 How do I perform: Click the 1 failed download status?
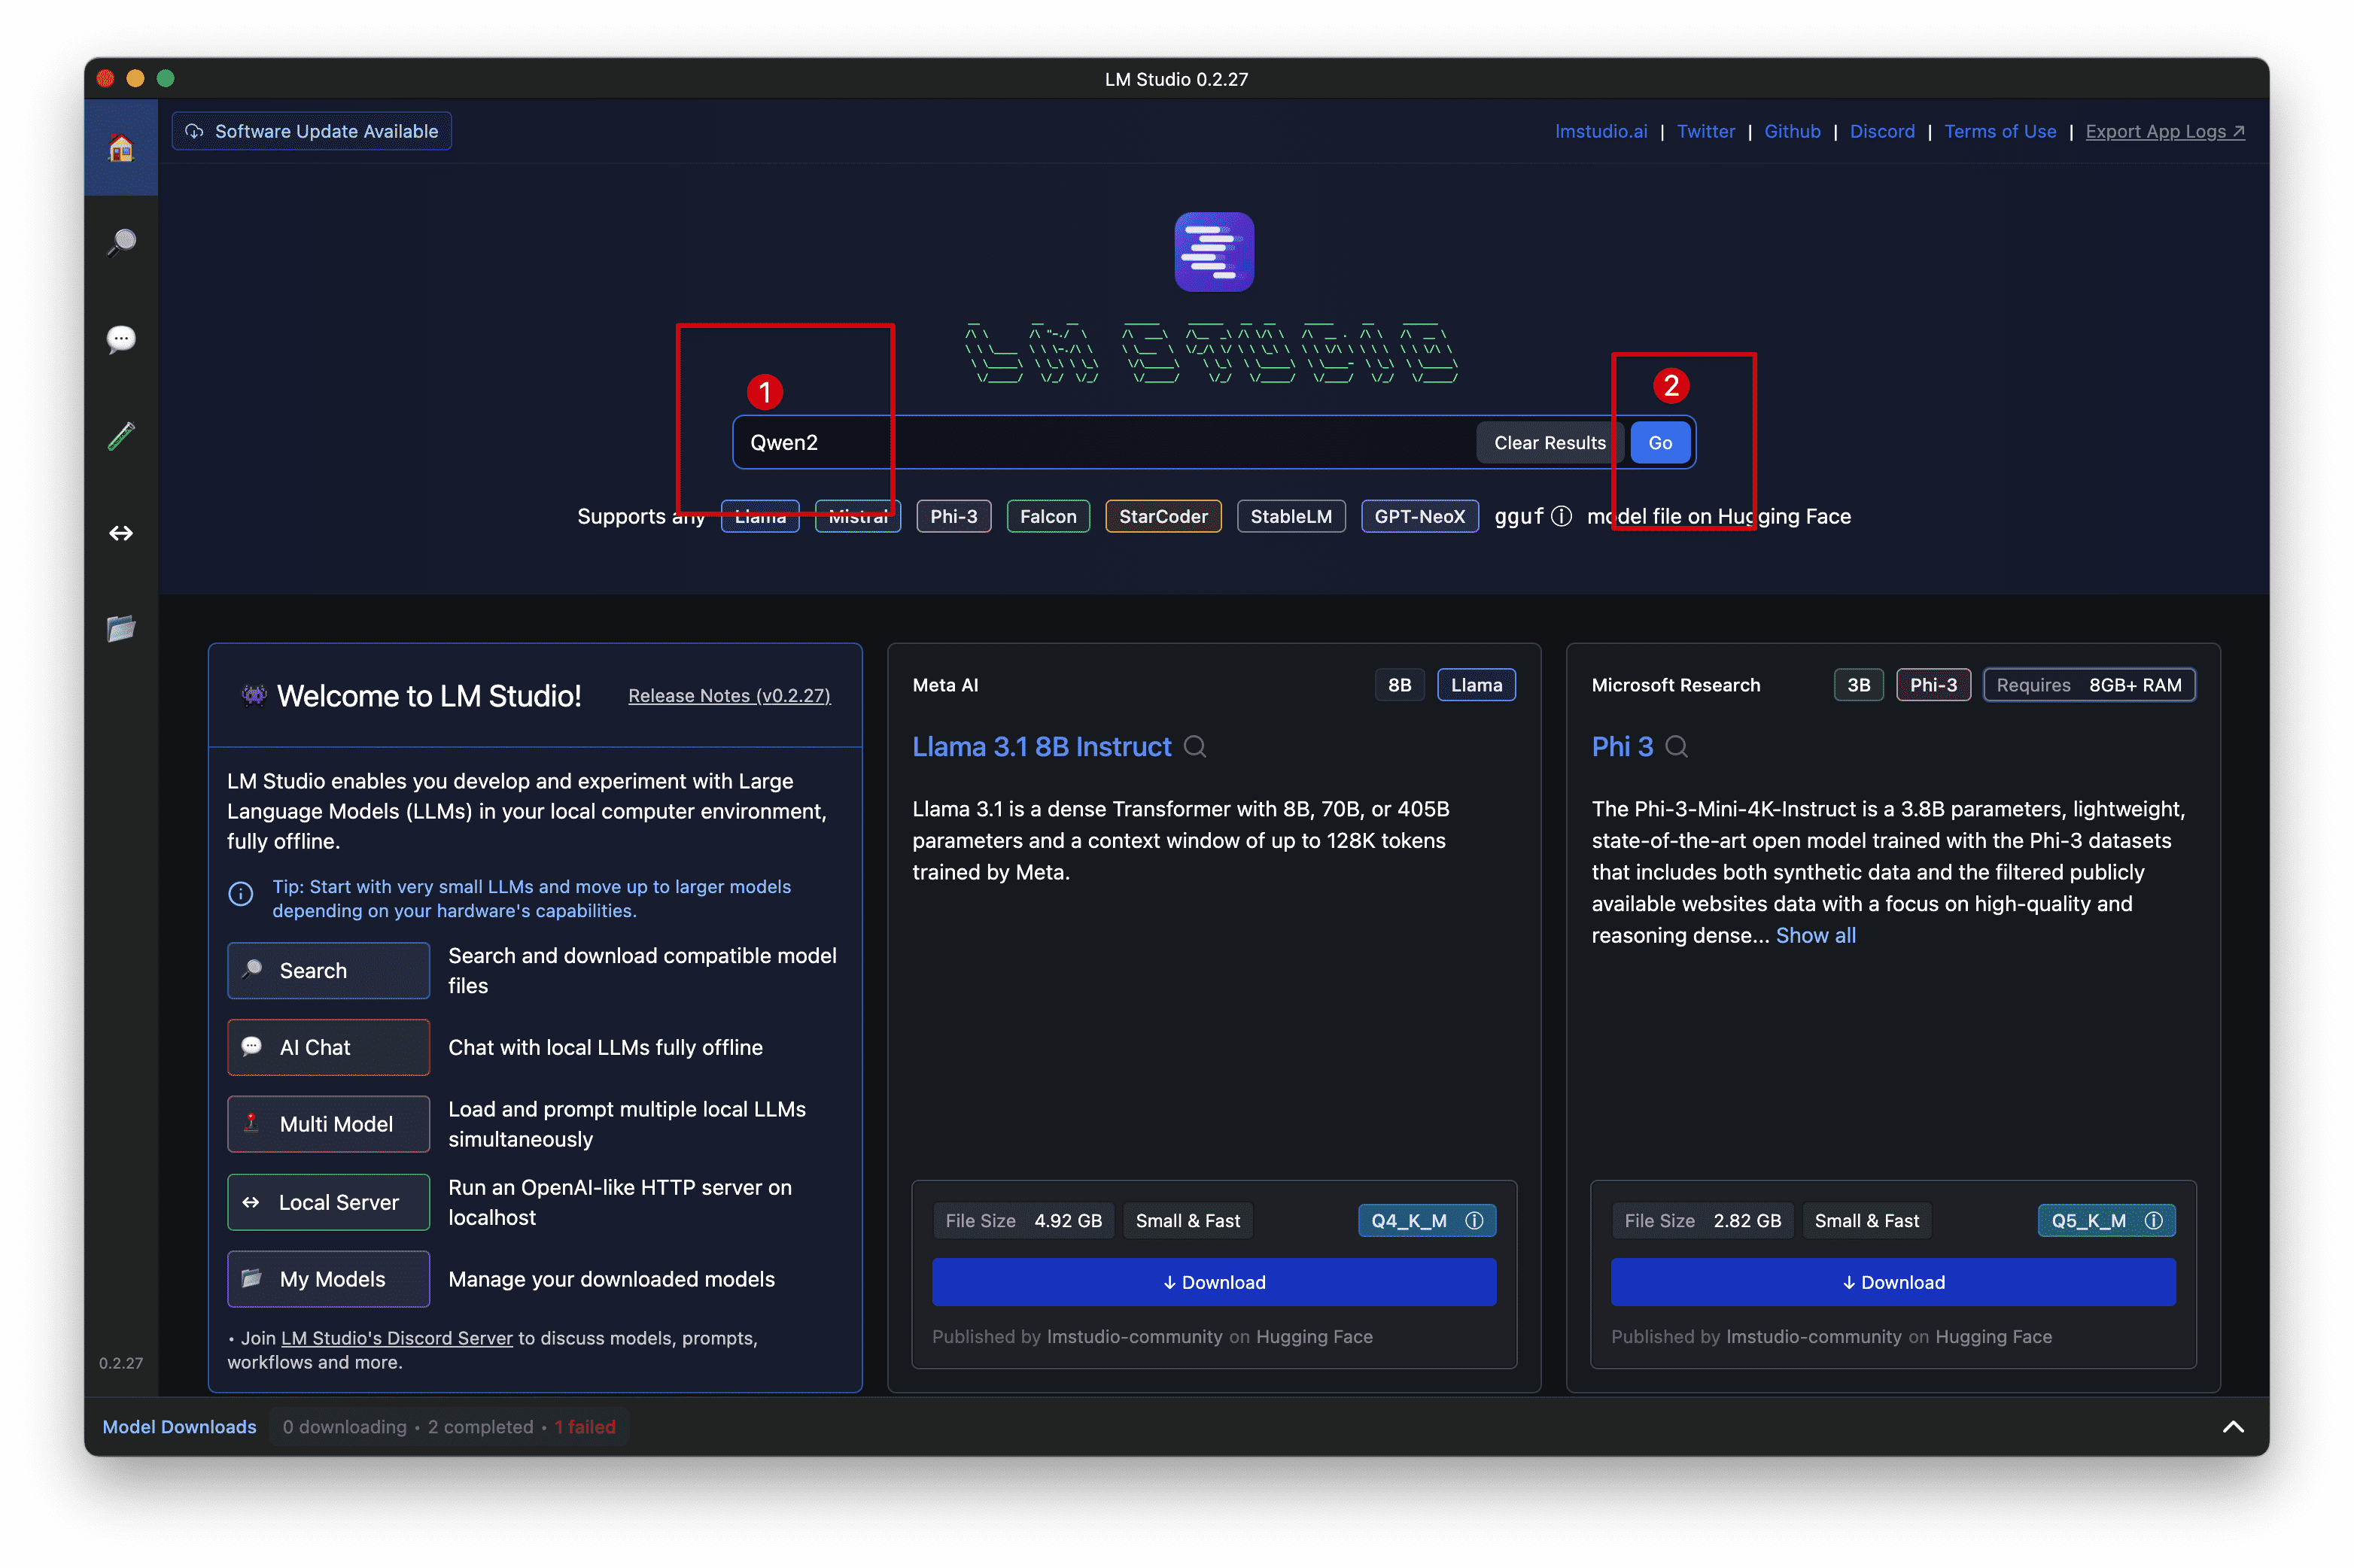click(x=584, y=1426)
